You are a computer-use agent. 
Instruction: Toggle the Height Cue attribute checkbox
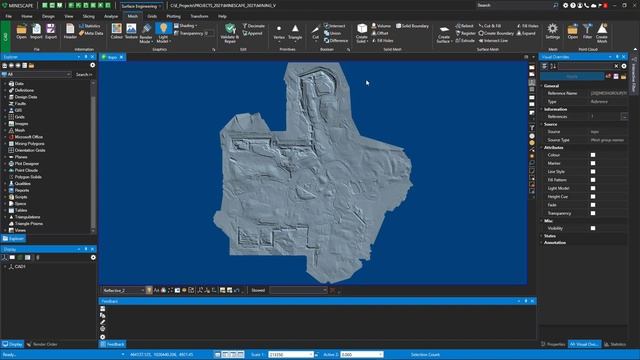pyautogui.click(x=593, y=197)
